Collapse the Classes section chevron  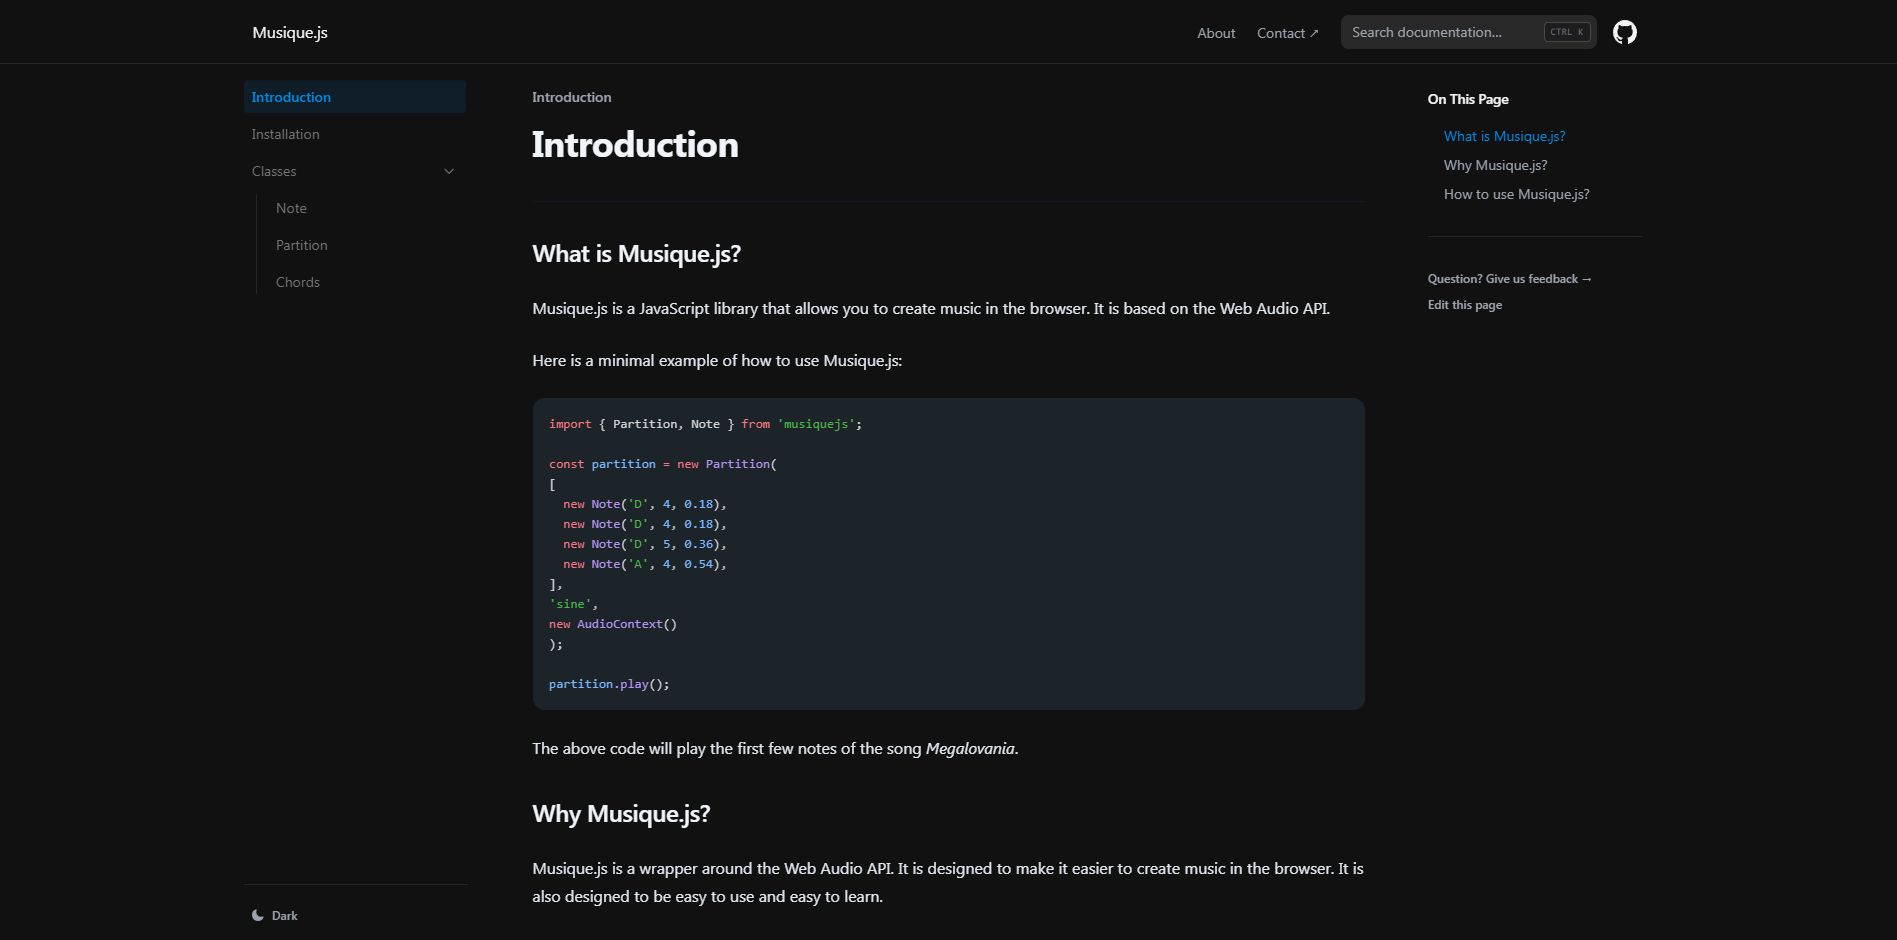click(x=449, y=171)
